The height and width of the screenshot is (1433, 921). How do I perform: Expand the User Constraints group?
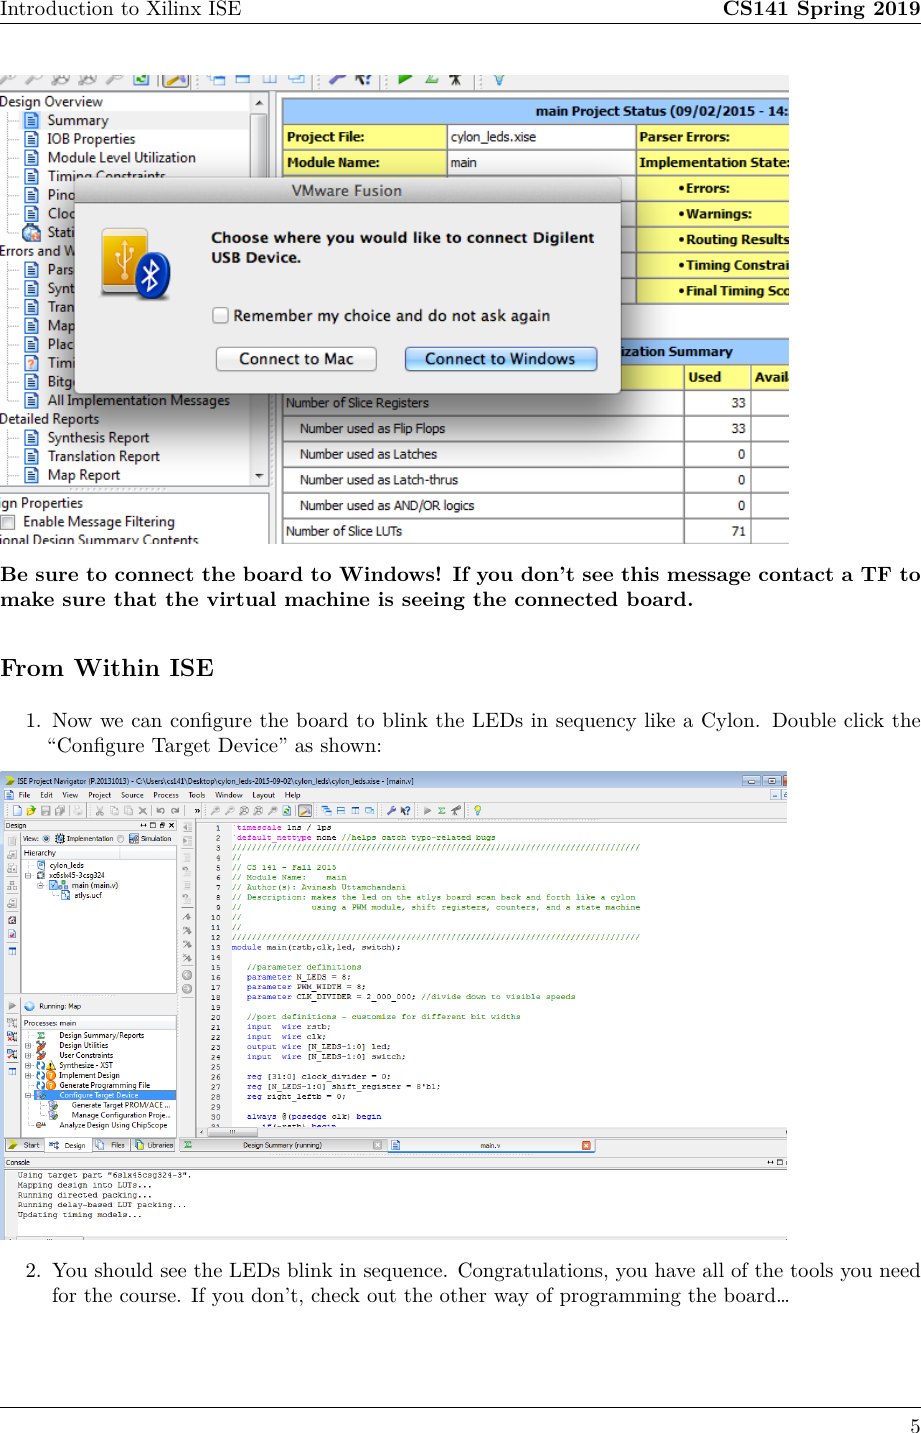click(x=27, y=1055)
